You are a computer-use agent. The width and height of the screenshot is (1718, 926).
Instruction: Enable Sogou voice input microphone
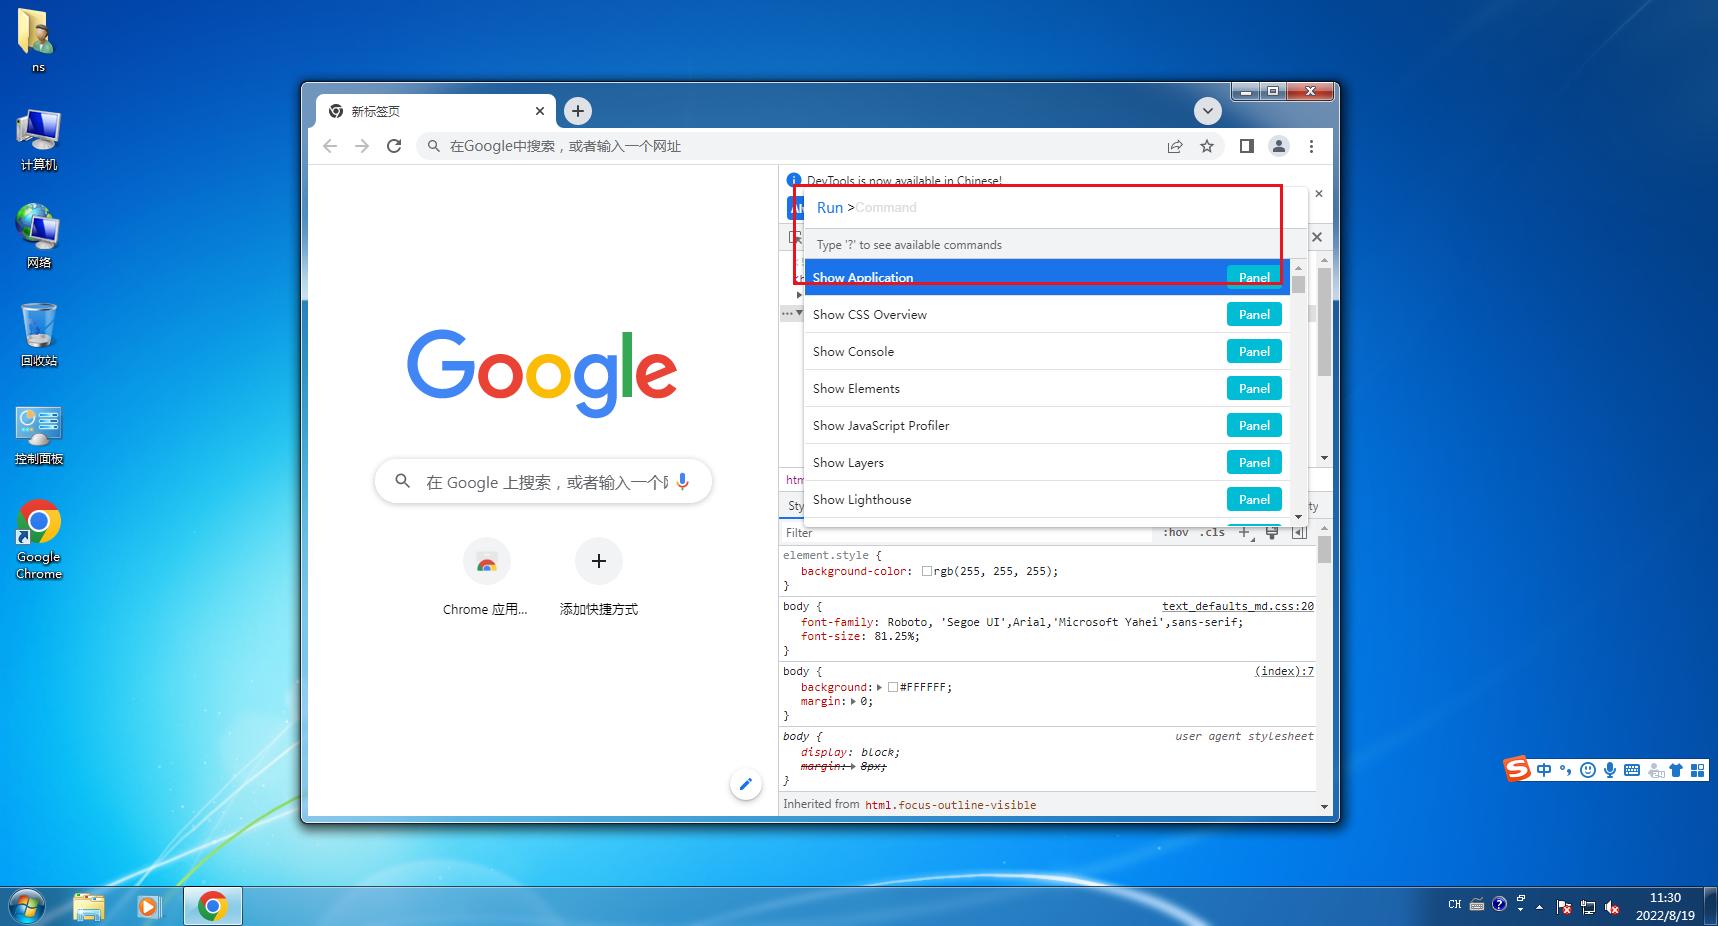click(1609, 770)
